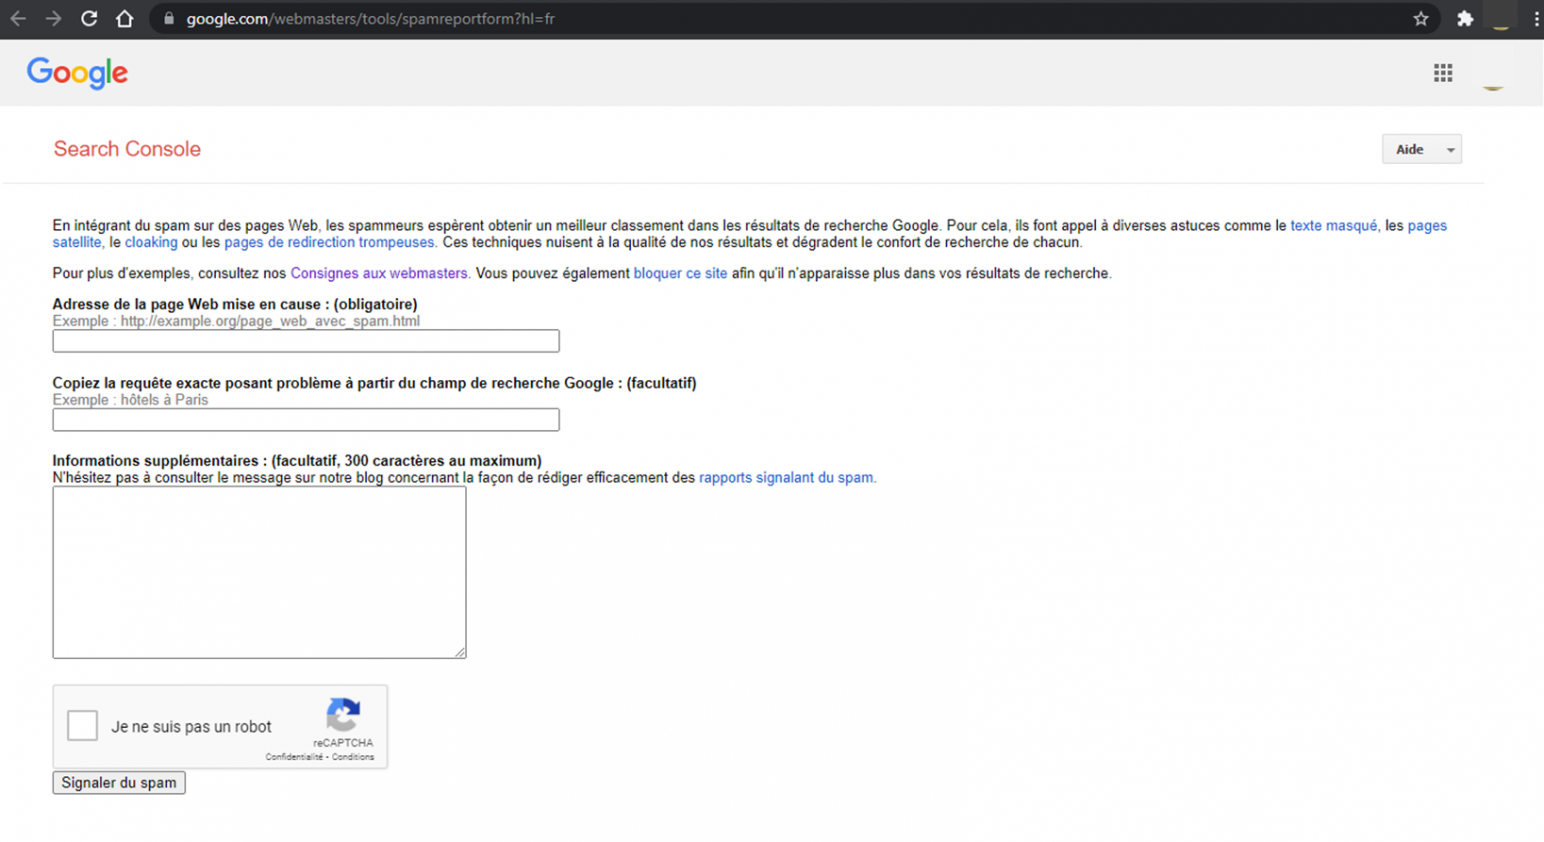Viewport: 1544px width, 842px height.
Task: Click the 'Informations supplémentaires' label
Action: tap(297, 461)
